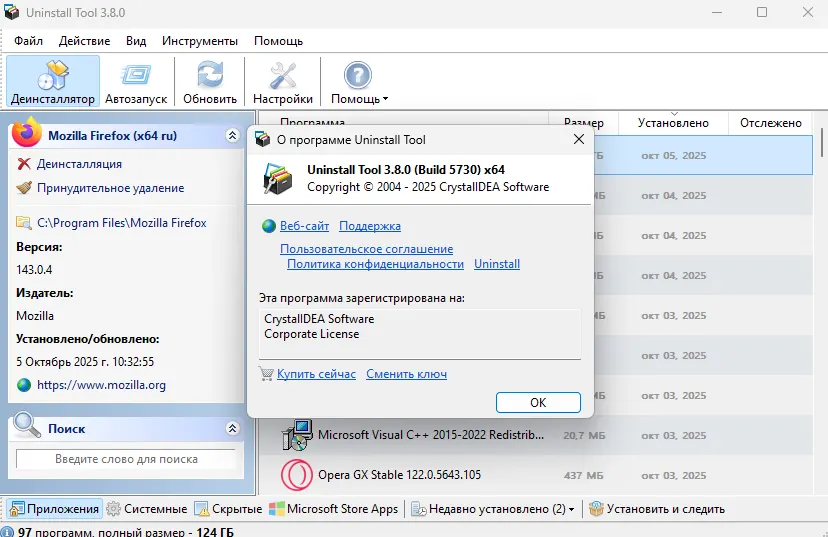Open the Недавно установлено dropdown
The width and height of the screenshot is (828, 537).
[x=571, y=509]
